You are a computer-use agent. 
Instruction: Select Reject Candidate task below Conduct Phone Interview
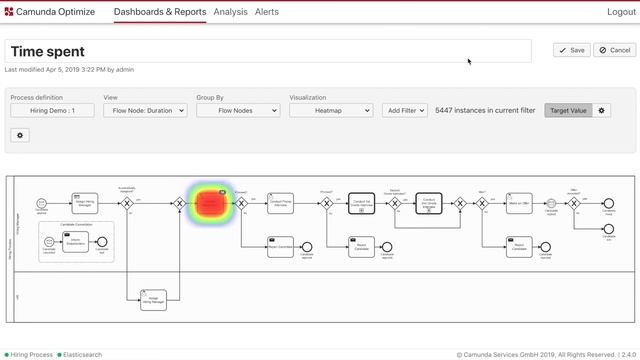tap(280, 247)
